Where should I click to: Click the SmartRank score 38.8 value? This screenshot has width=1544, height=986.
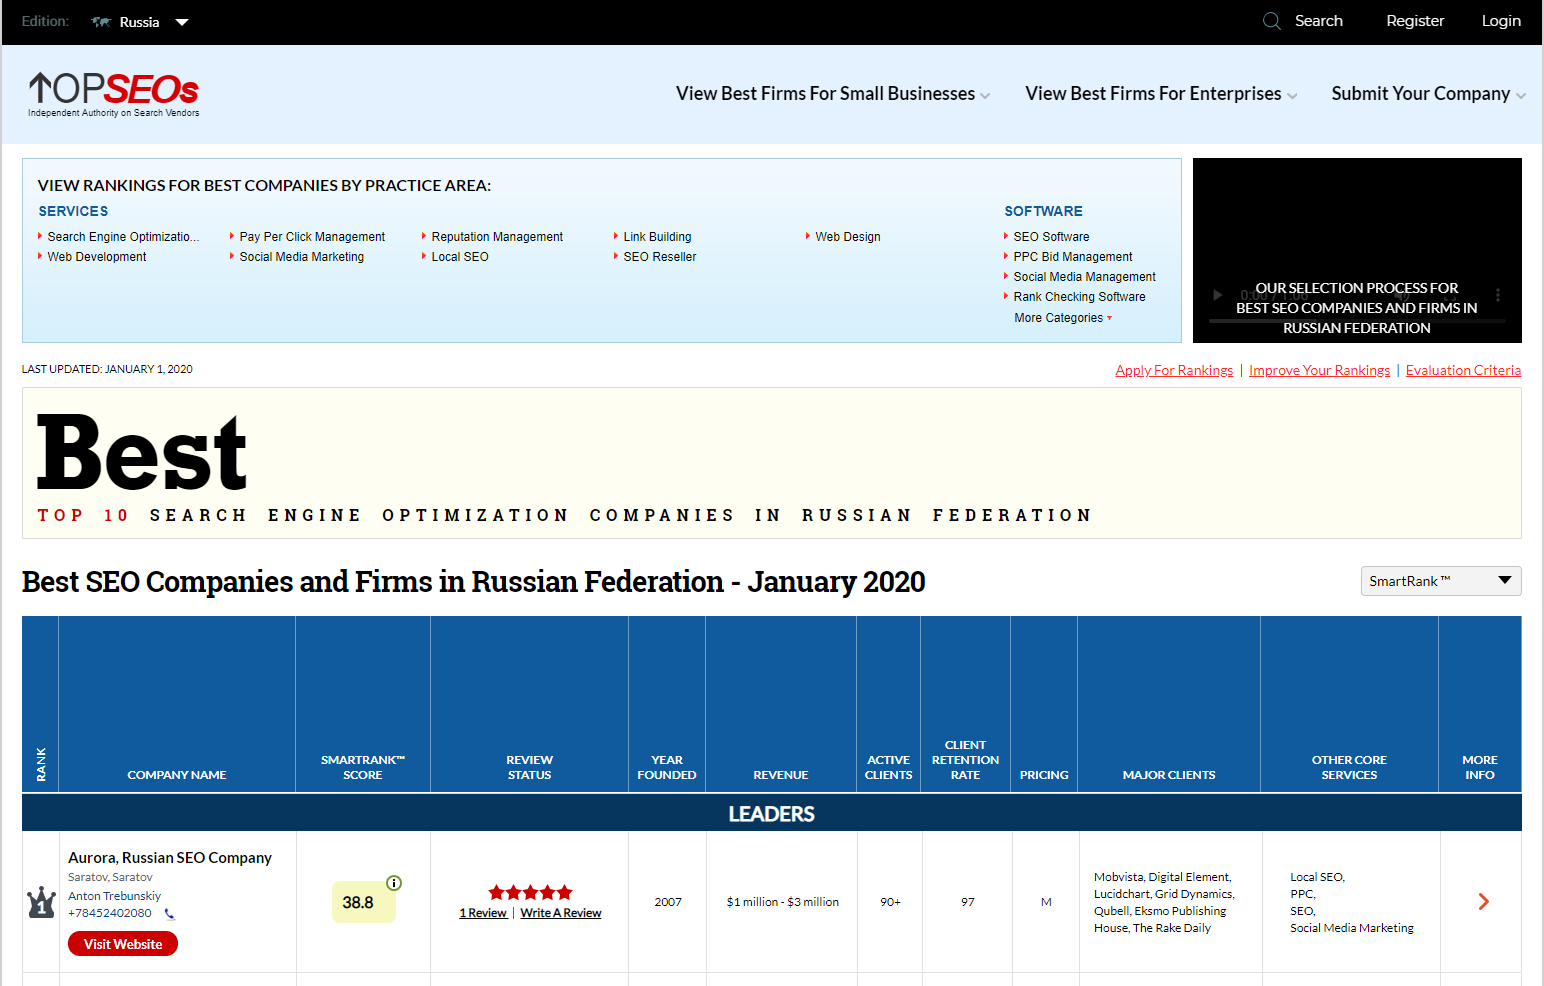[x=358, y=903]
